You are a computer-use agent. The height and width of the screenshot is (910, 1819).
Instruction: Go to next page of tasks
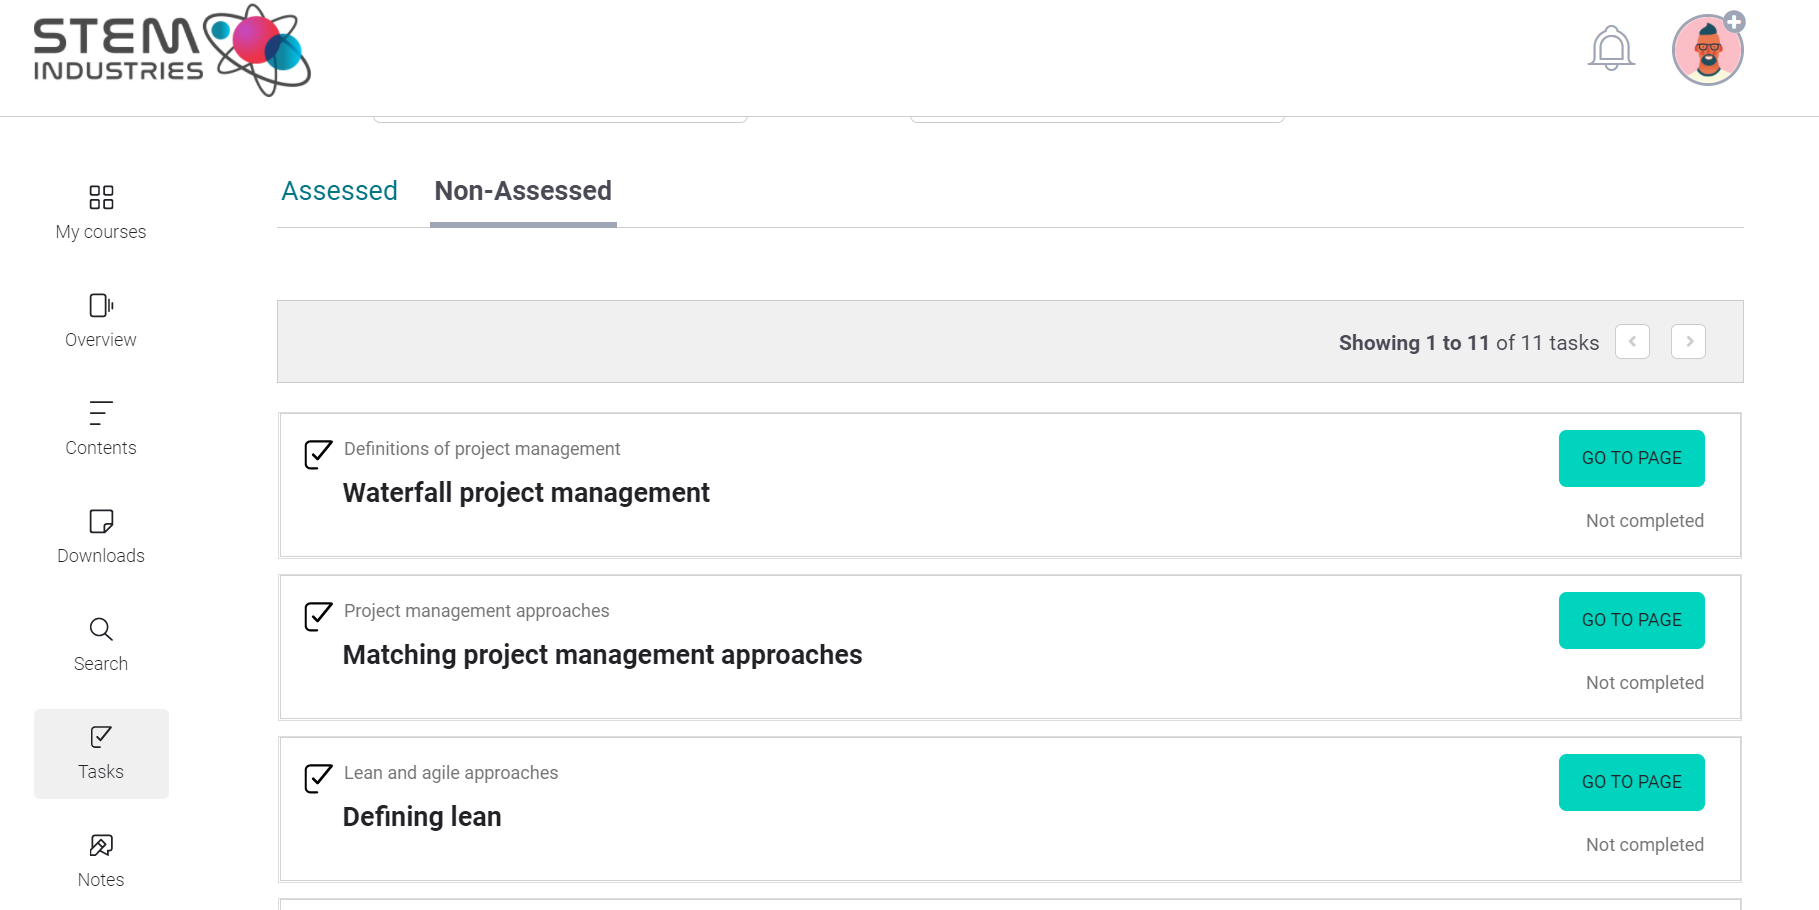[x=1688, y=342]
